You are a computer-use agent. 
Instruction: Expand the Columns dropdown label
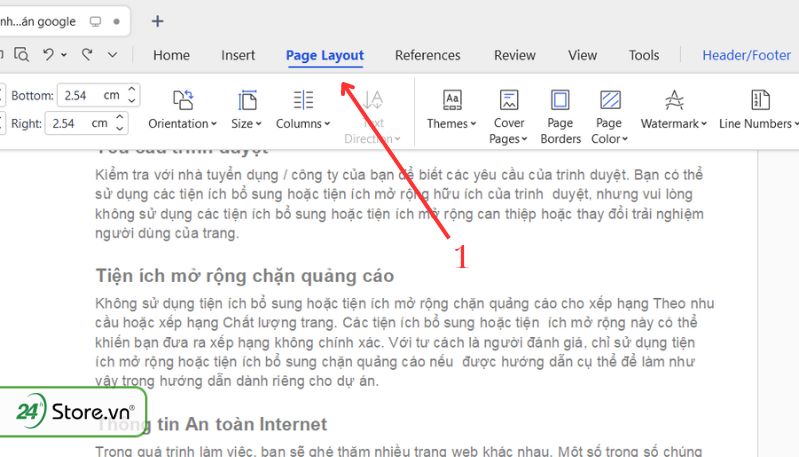(x=303, y=124)
